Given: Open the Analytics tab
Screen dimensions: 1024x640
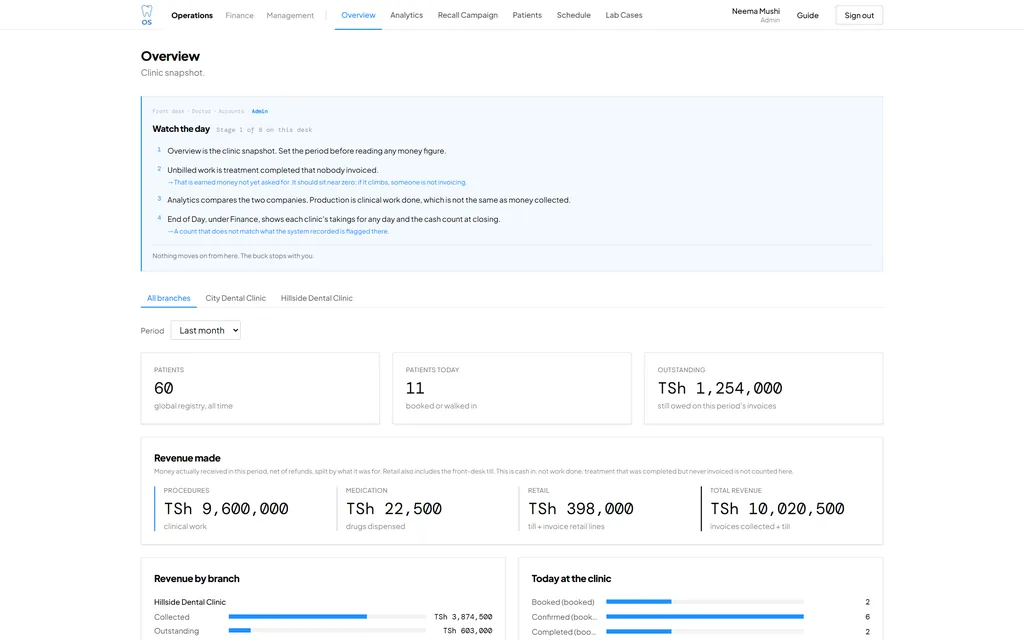Looking at the screenshot, I should pos(406,15).
